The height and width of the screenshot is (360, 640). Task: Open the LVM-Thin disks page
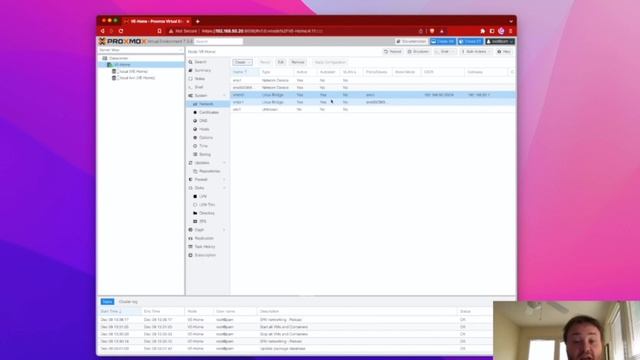point(207,204)
